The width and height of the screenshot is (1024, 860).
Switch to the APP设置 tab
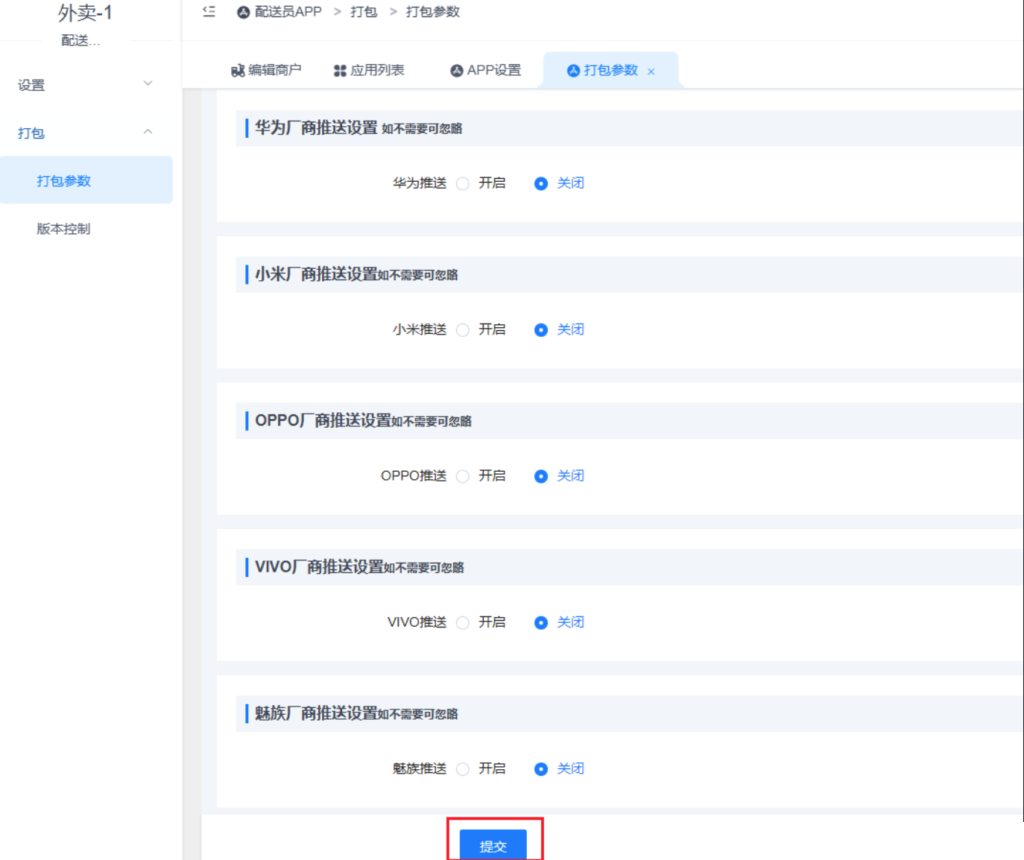pos(494,71)
